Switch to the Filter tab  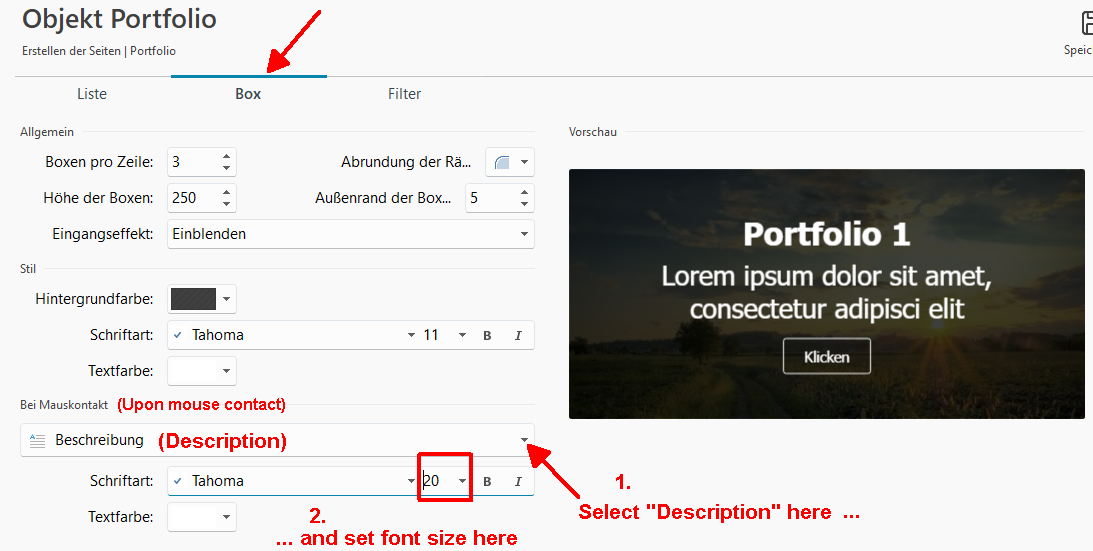click(404, 94)
